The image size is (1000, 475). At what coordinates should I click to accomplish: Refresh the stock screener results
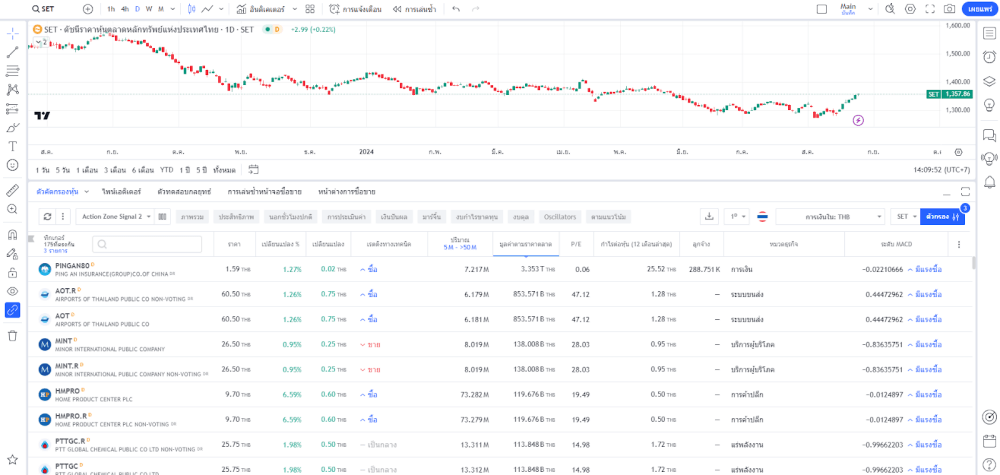[47, 216]
